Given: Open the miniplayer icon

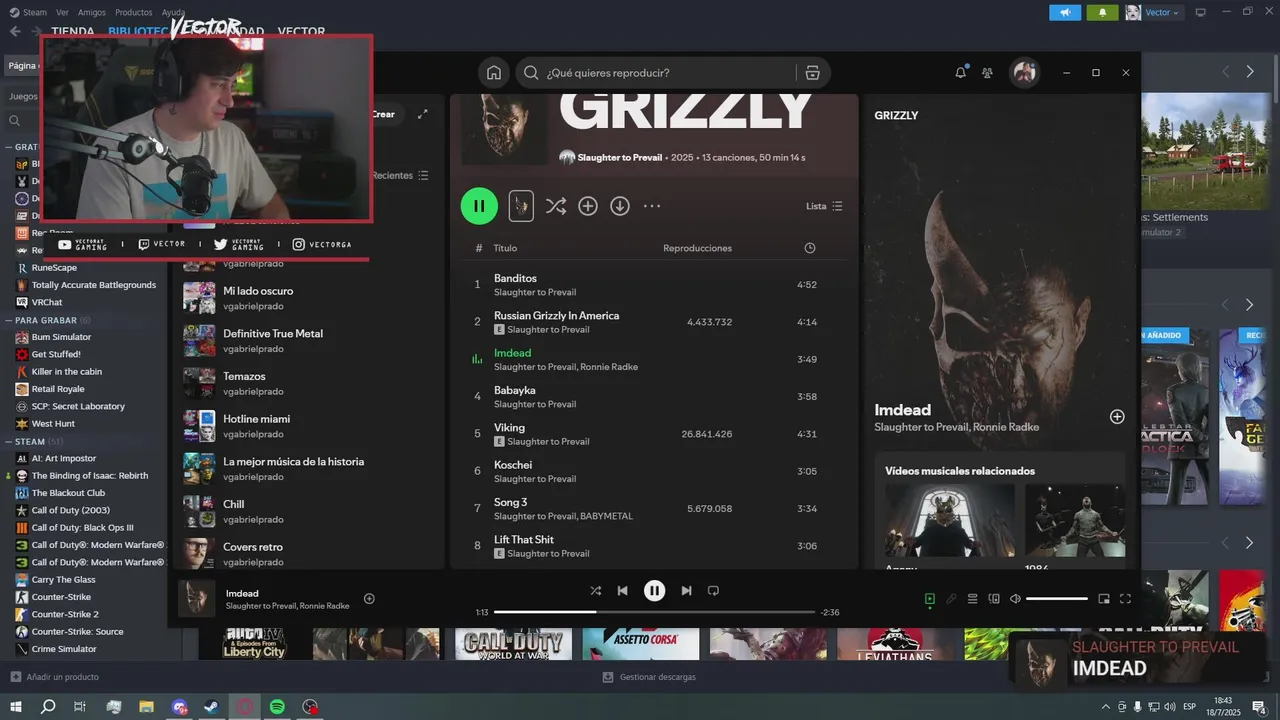Looking at the screenshot, I should (1104, 599).
